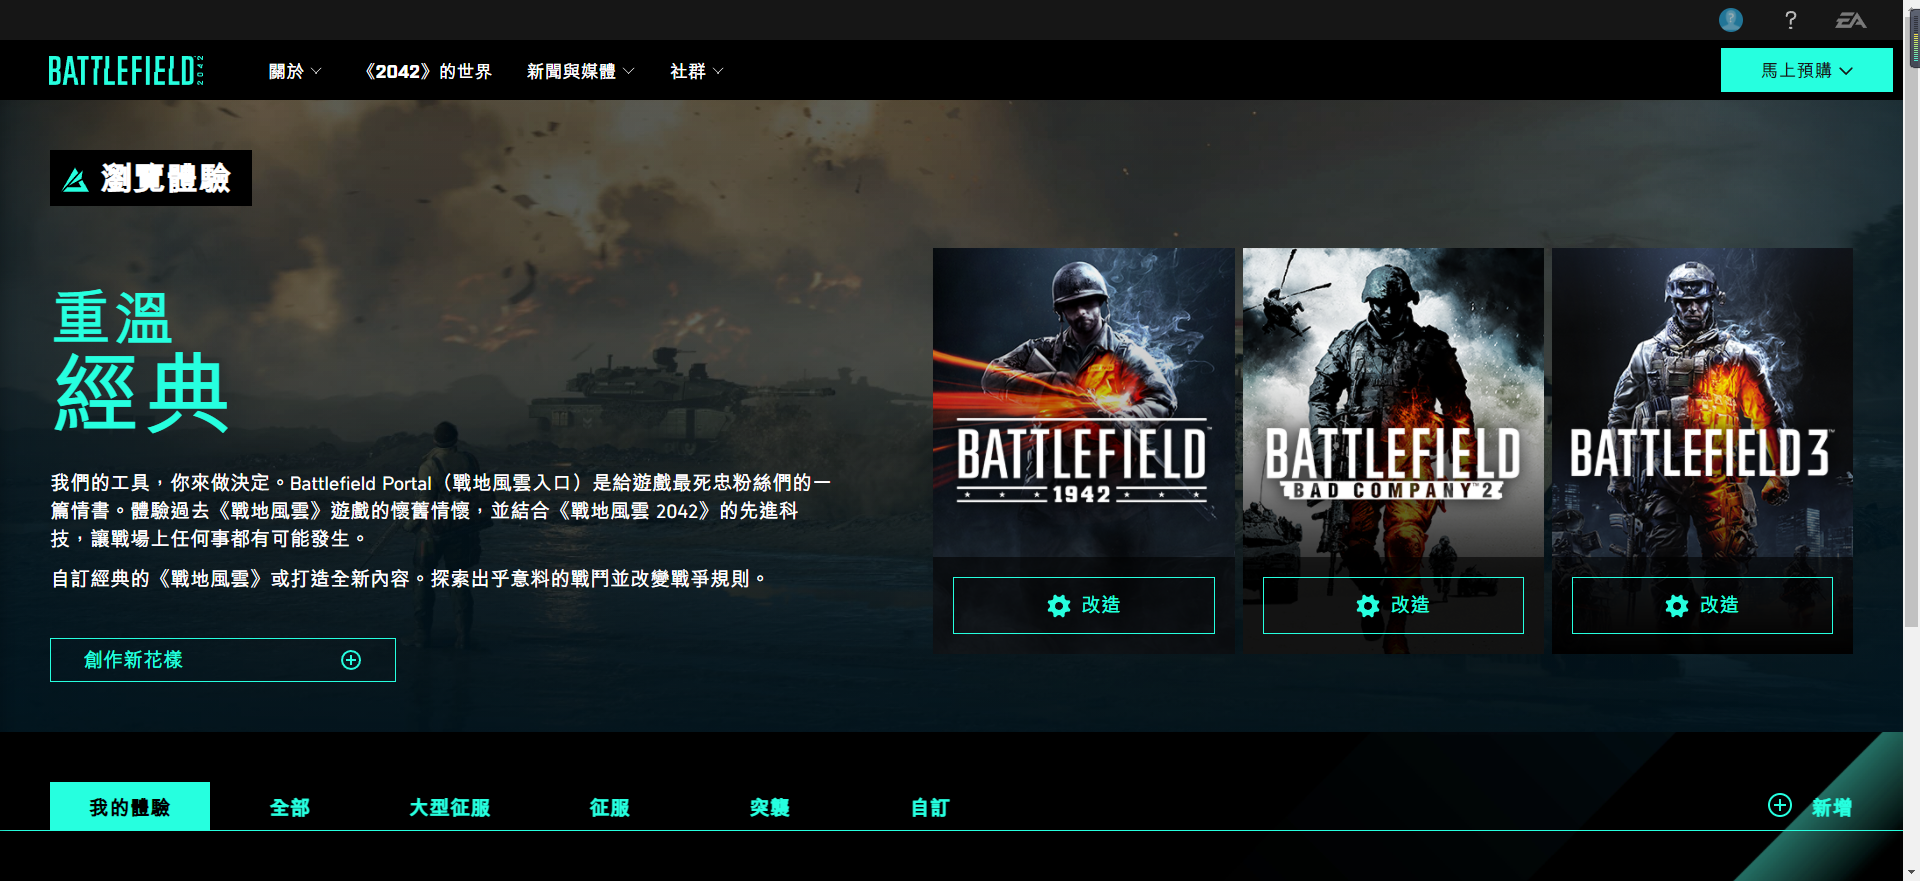Switch to the 征服 tab
Screen dimensions: 1920x881
point(610,807)
